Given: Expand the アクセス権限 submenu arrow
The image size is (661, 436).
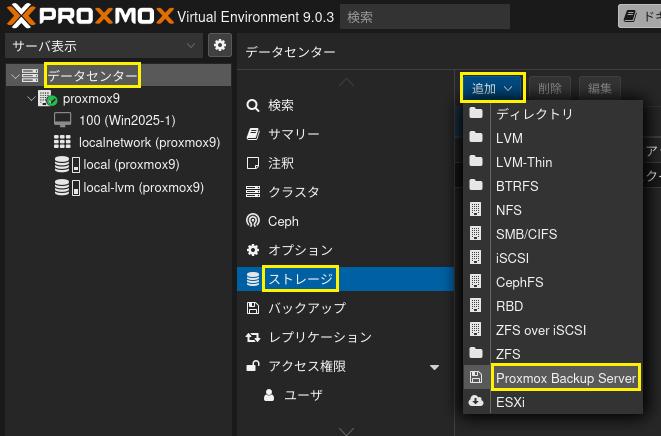Looking at the screenshot, I should [x=434, y=367].
